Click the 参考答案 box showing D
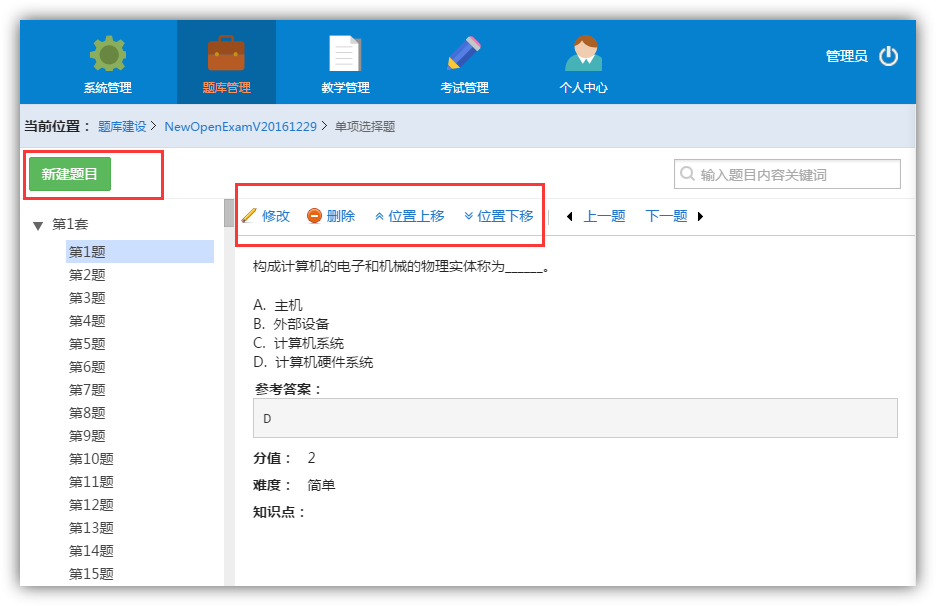Screen dimensions: 936x606 pos(575,418)
